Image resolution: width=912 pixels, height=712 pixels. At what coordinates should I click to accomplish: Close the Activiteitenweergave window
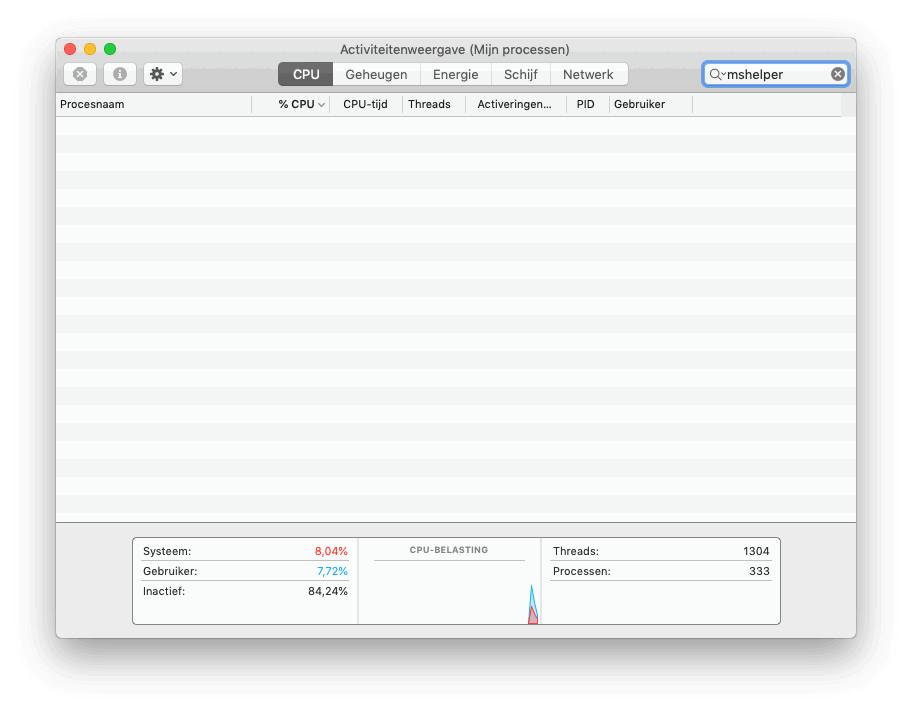click(x=70, y=49)
